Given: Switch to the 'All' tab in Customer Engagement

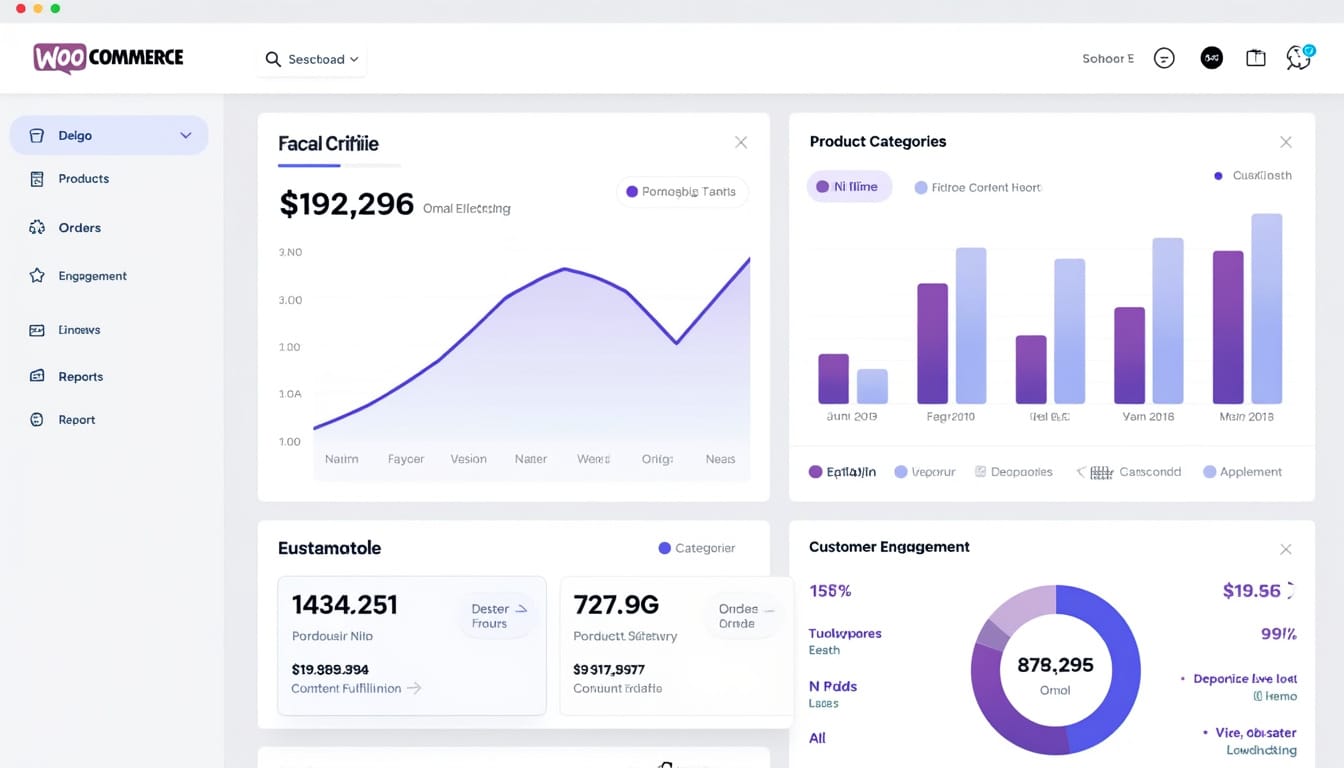Looking at the screenshot, I should (x=817, y=738).
